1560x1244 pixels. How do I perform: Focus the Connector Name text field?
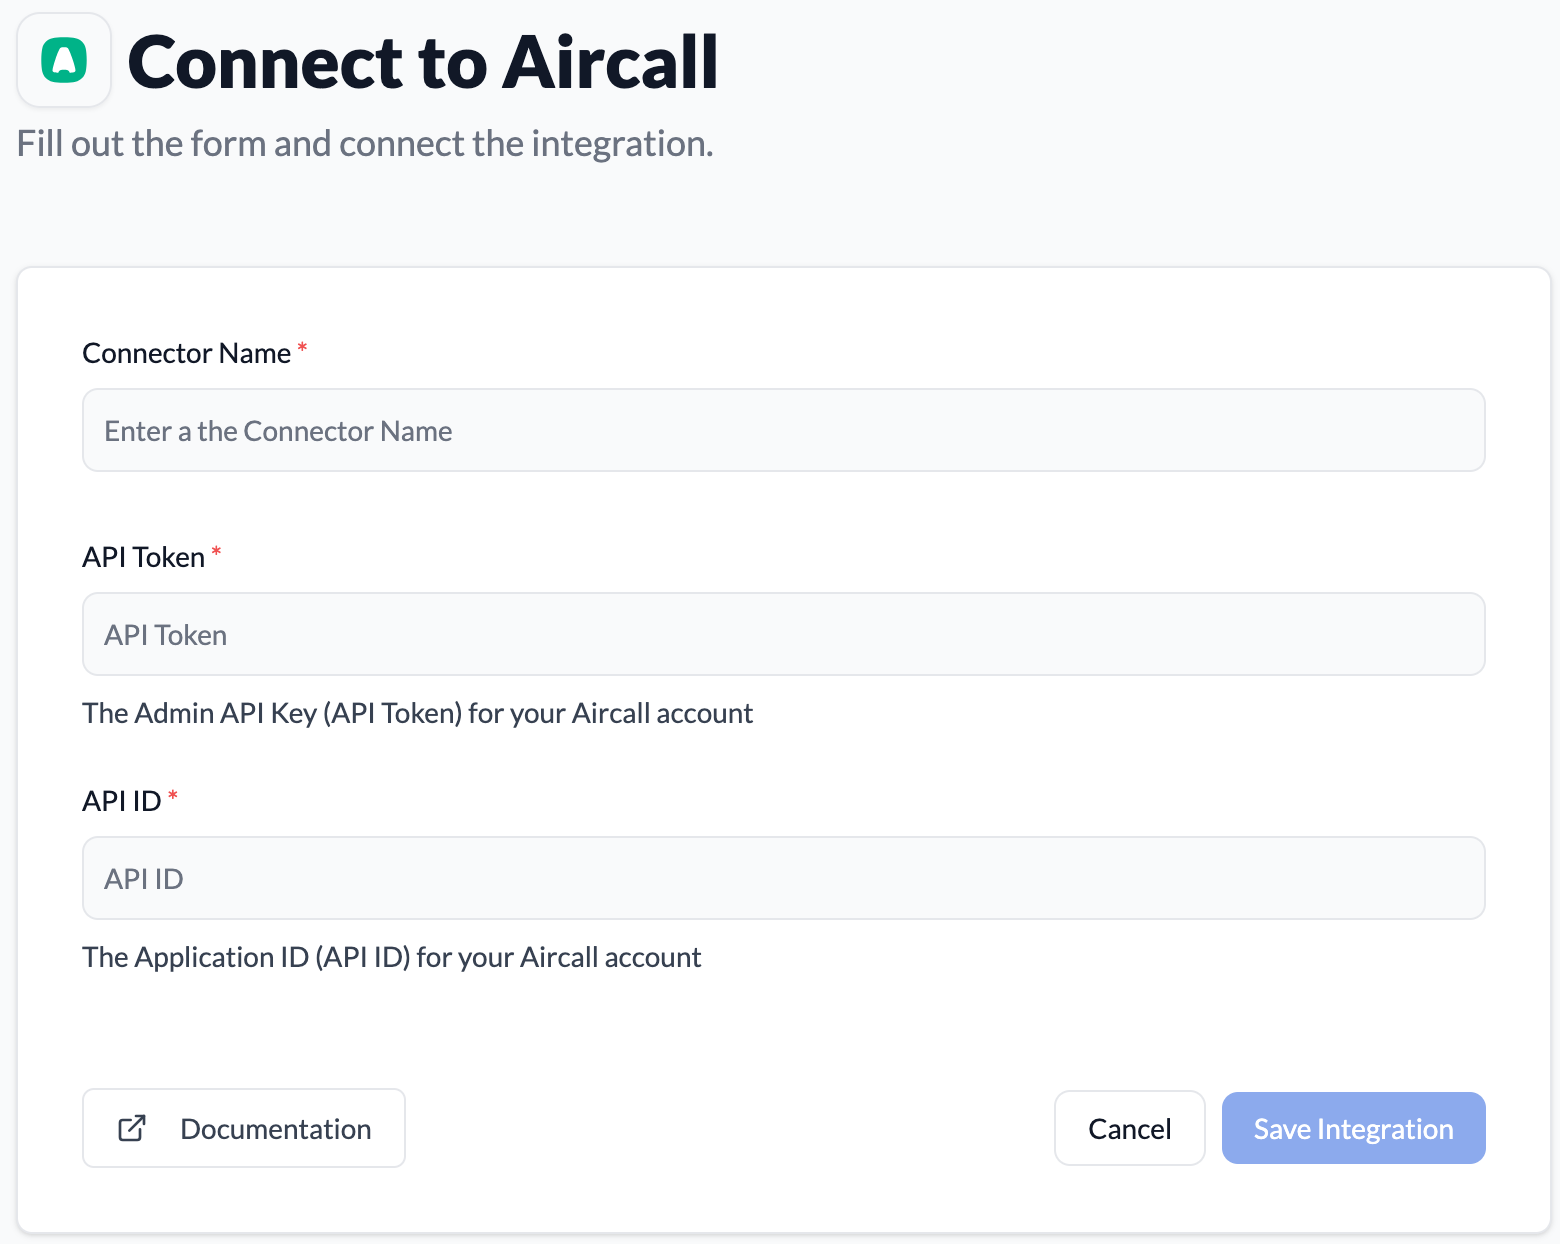click(783, 430)
